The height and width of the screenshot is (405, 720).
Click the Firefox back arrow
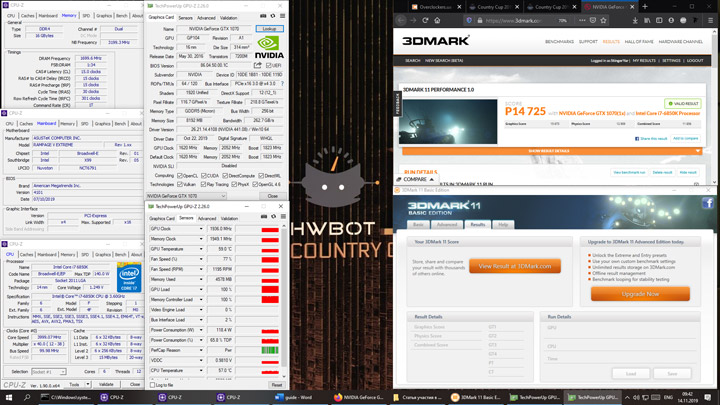coord(401,20)
